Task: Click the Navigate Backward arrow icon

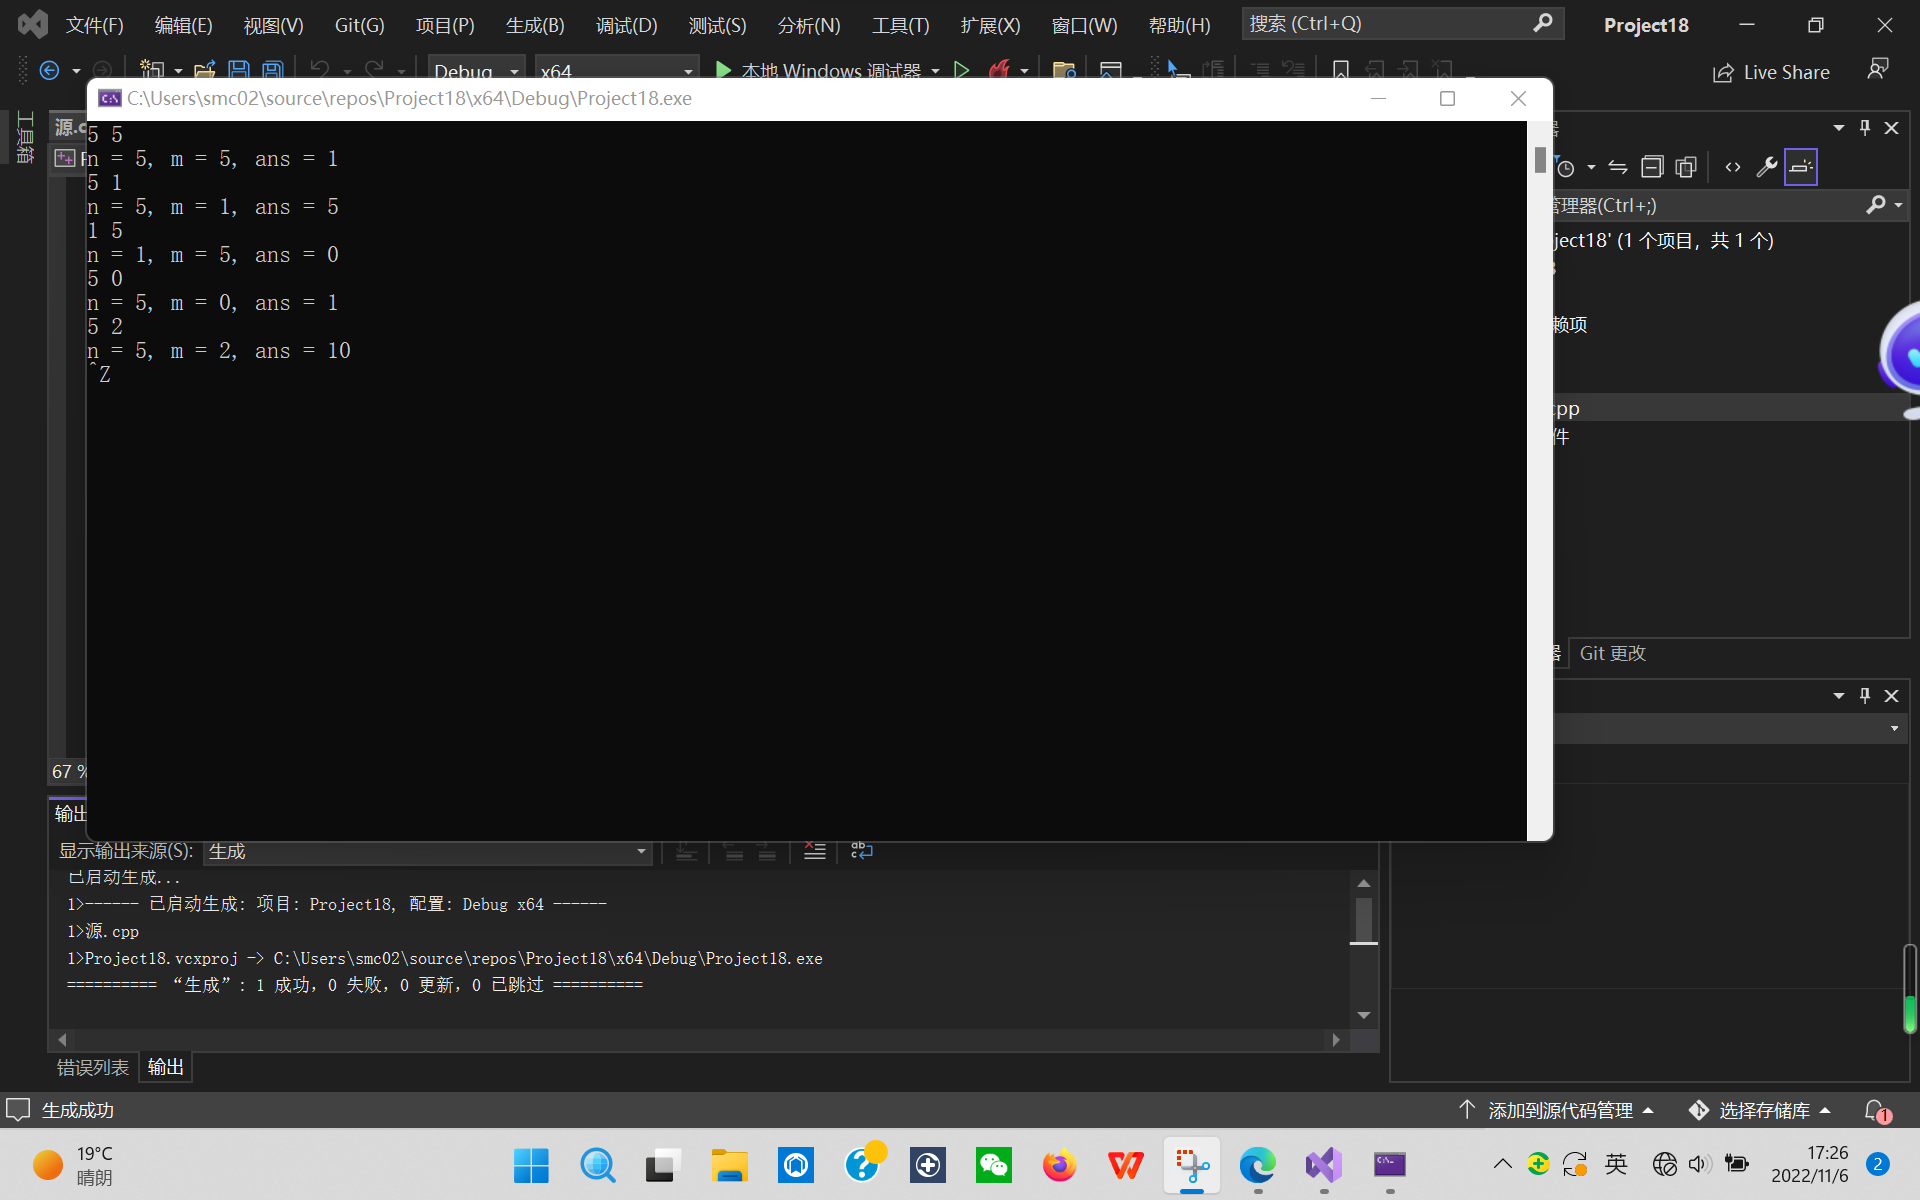Action: coord(49,70)
